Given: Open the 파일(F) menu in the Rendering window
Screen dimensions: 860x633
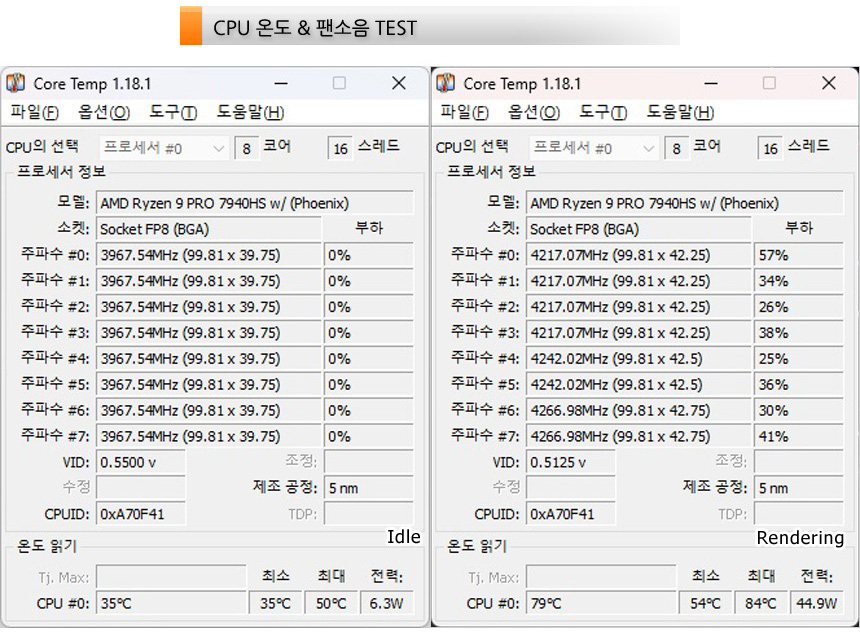Looking at the screenshot, I should click(464, 112).
